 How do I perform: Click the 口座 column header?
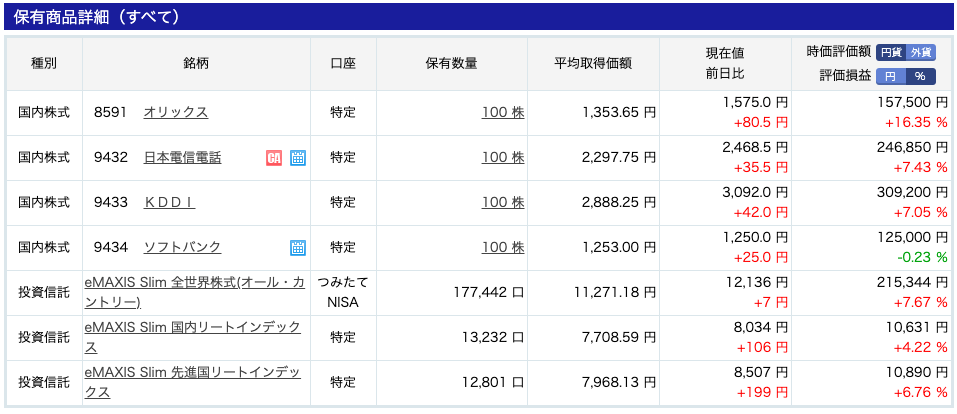click(343, 64)
